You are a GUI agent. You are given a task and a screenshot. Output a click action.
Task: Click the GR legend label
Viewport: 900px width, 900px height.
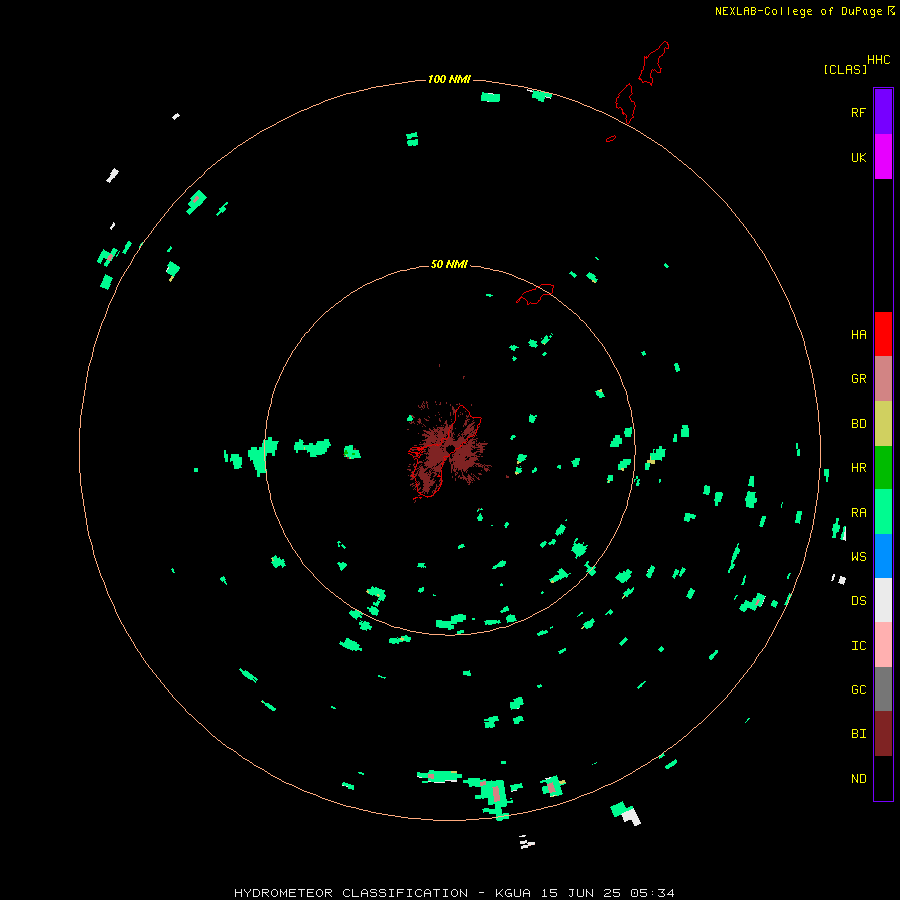(858, 379)
